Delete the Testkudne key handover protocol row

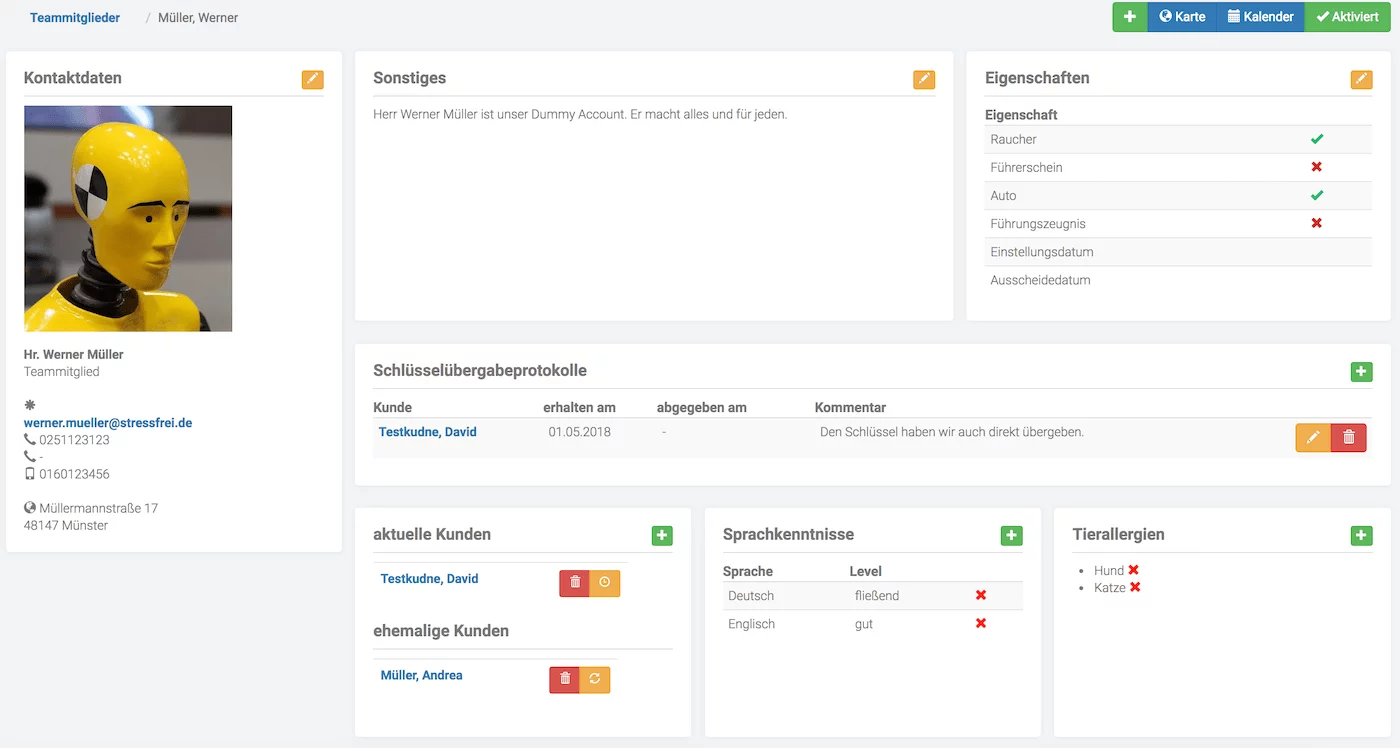[1349, 437]
